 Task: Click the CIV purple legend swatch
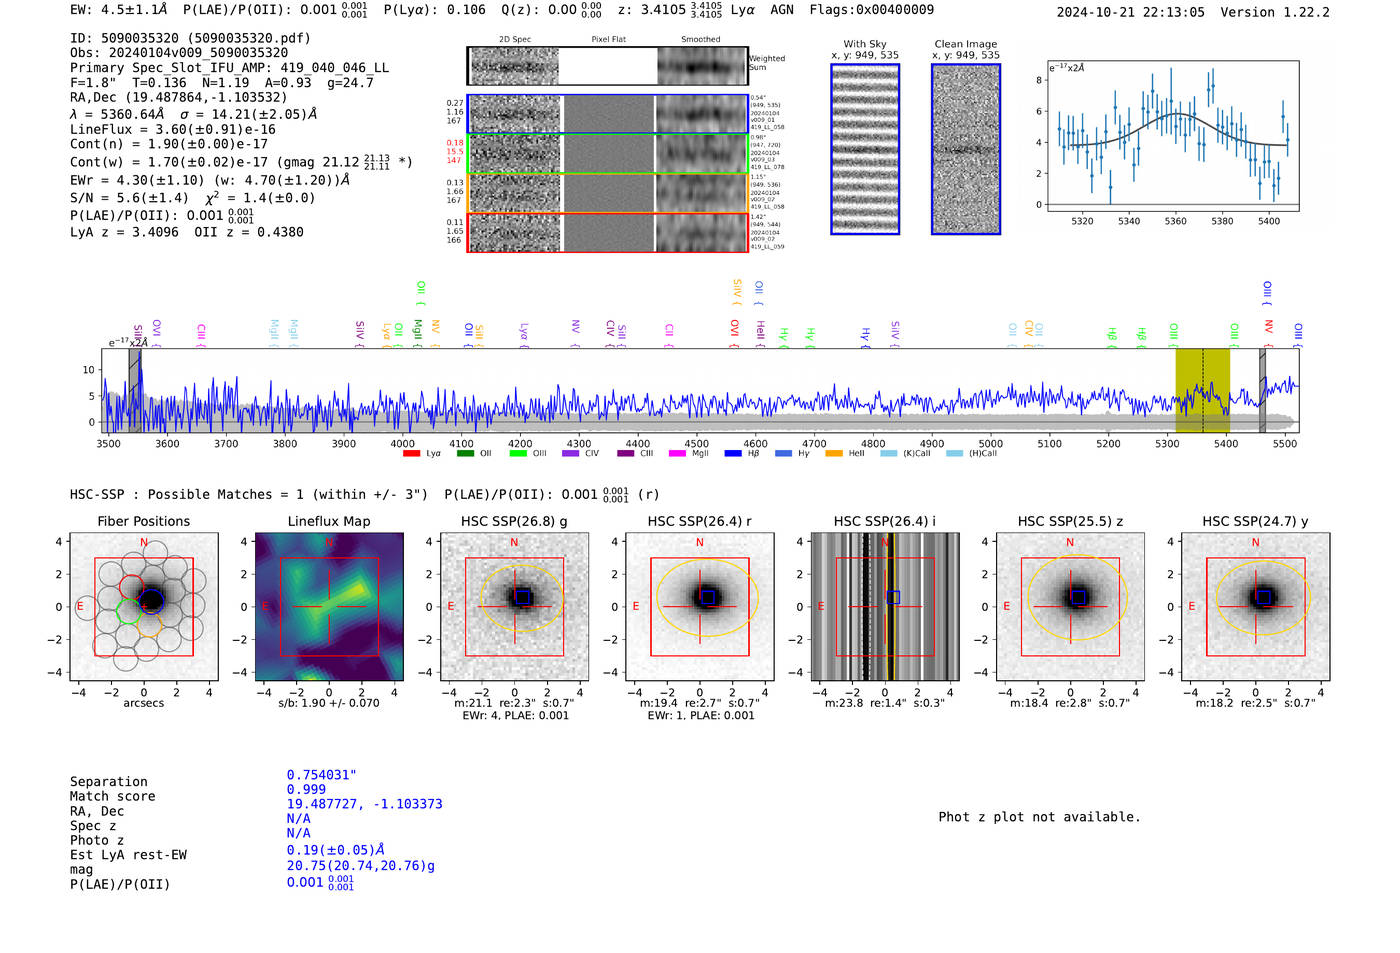click(x=570, y=454)
